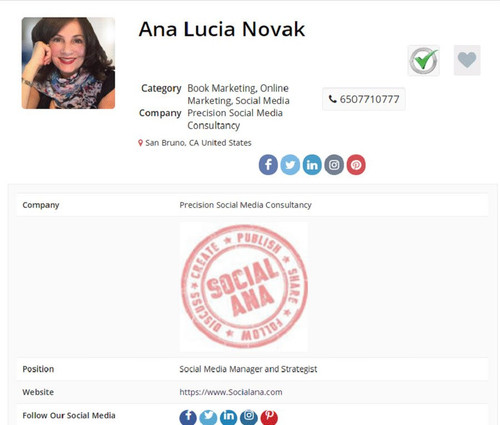The height and width of the screenshot is (425, 500).
Task: Open Instagram in Follow Our Social Media row
Action: pos(249,417)
